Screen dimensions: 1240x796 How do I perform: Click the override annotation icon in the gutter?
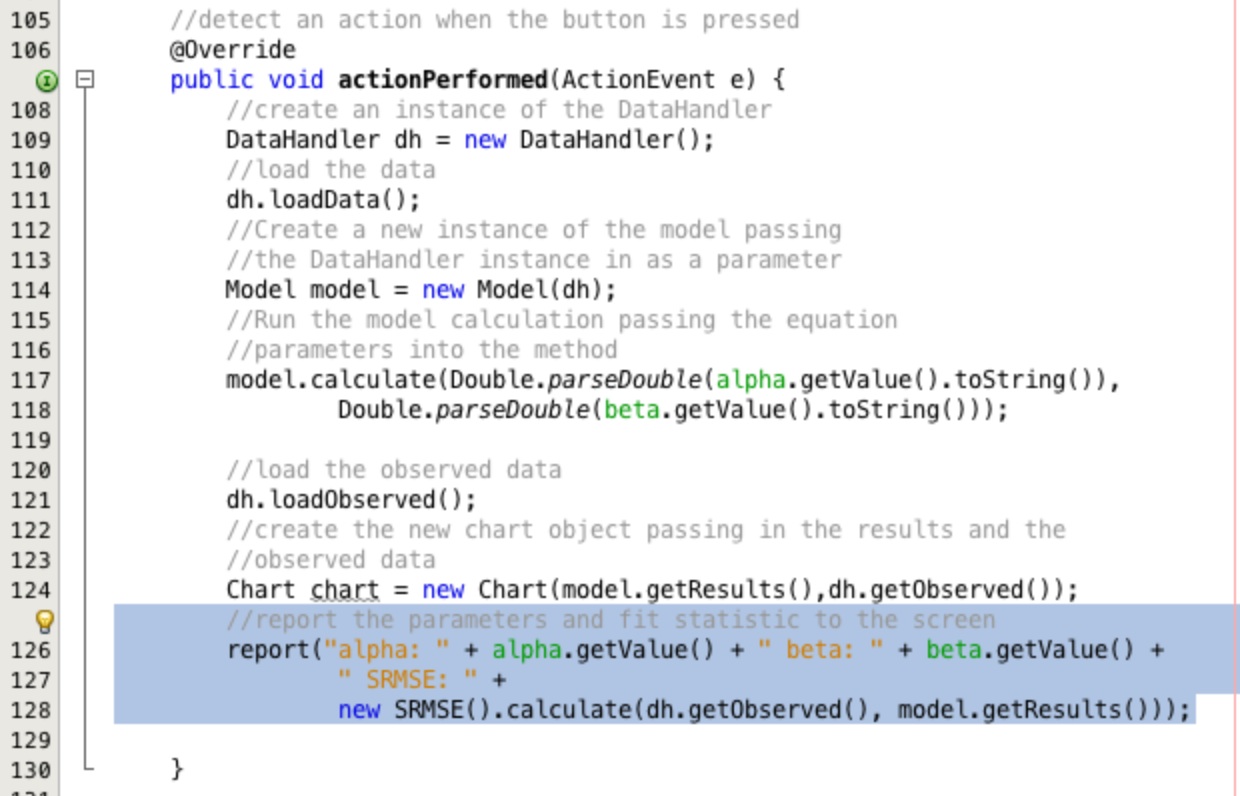(46, 80)
